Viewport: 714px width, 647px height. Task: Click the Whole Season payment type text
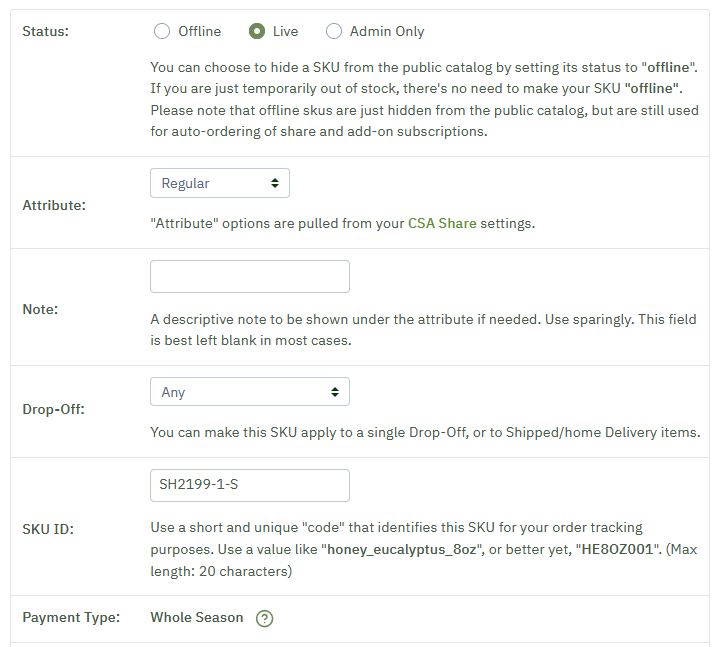pos(197,617)
